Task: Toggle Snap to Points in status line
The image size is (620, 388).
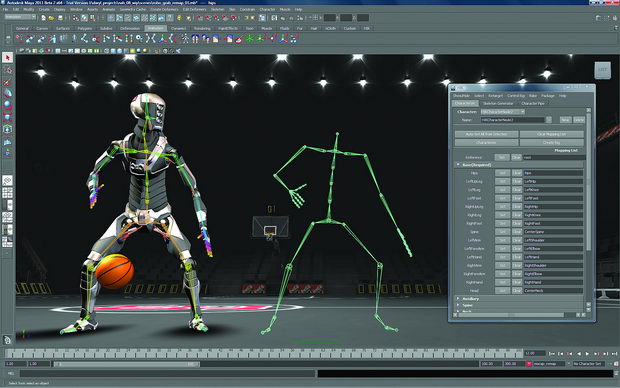Action: pos(217,18)
